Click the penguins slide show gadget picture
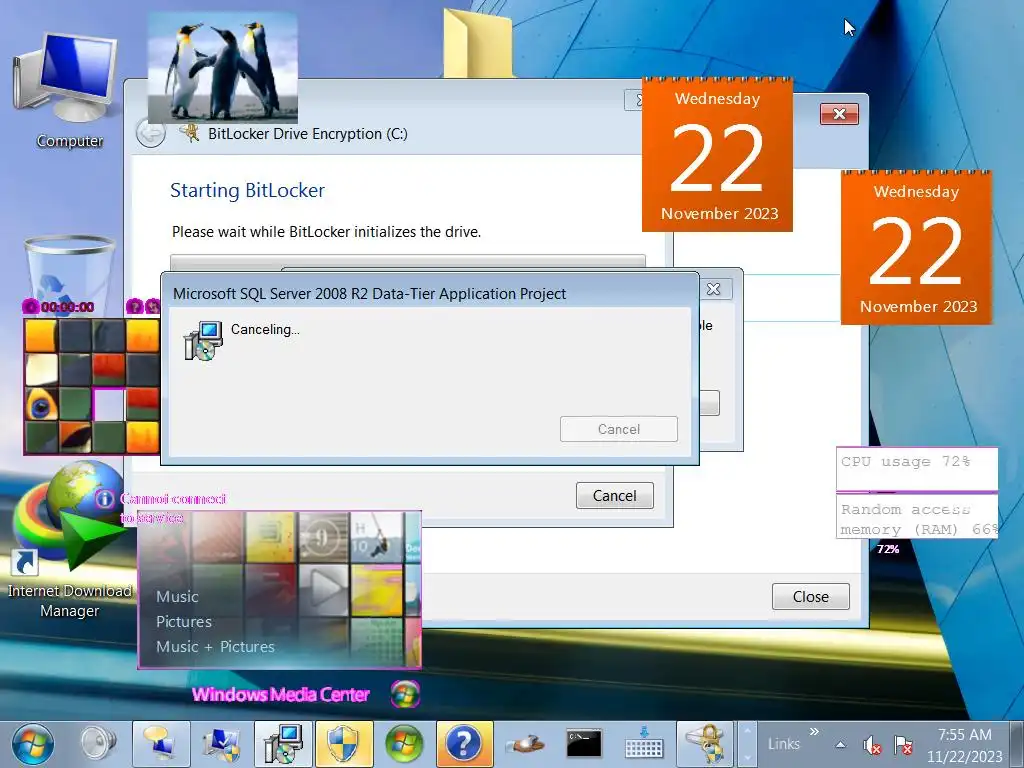This screenshot has height=768, width=1024. (x=222, y=68)
